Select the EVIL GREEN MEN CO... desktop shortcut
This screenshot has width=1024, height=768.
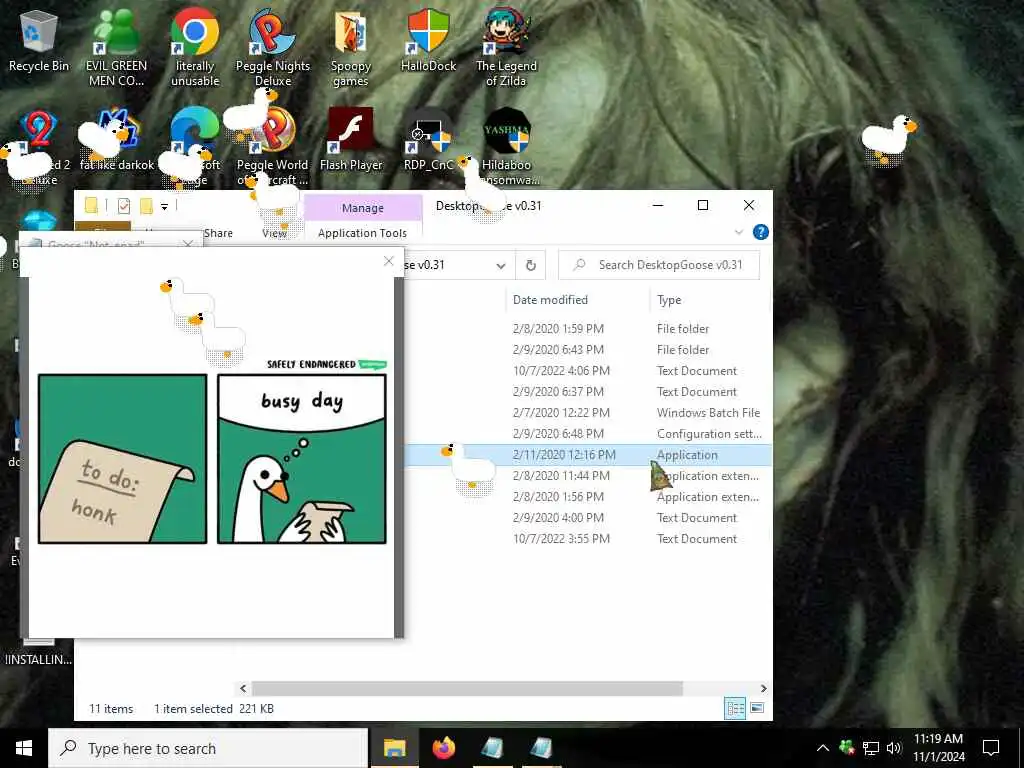(x=116, y=47)
